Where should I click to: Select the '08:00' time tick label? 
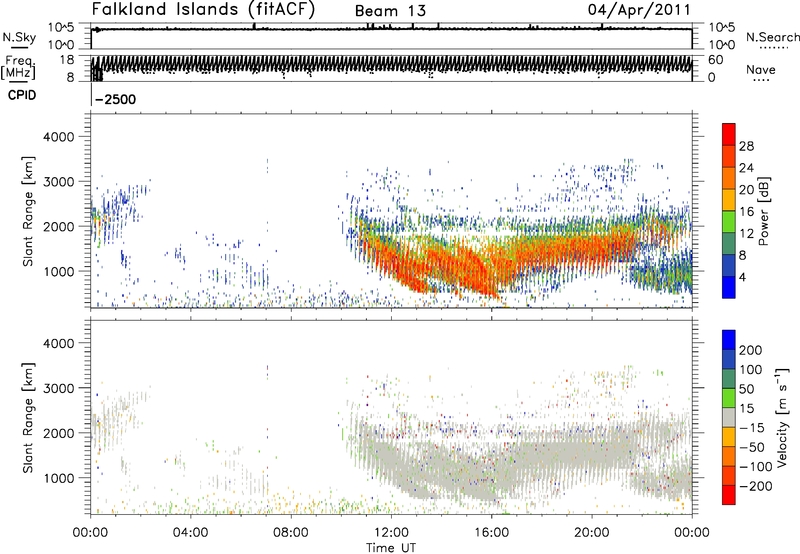(x=291, y=533)
